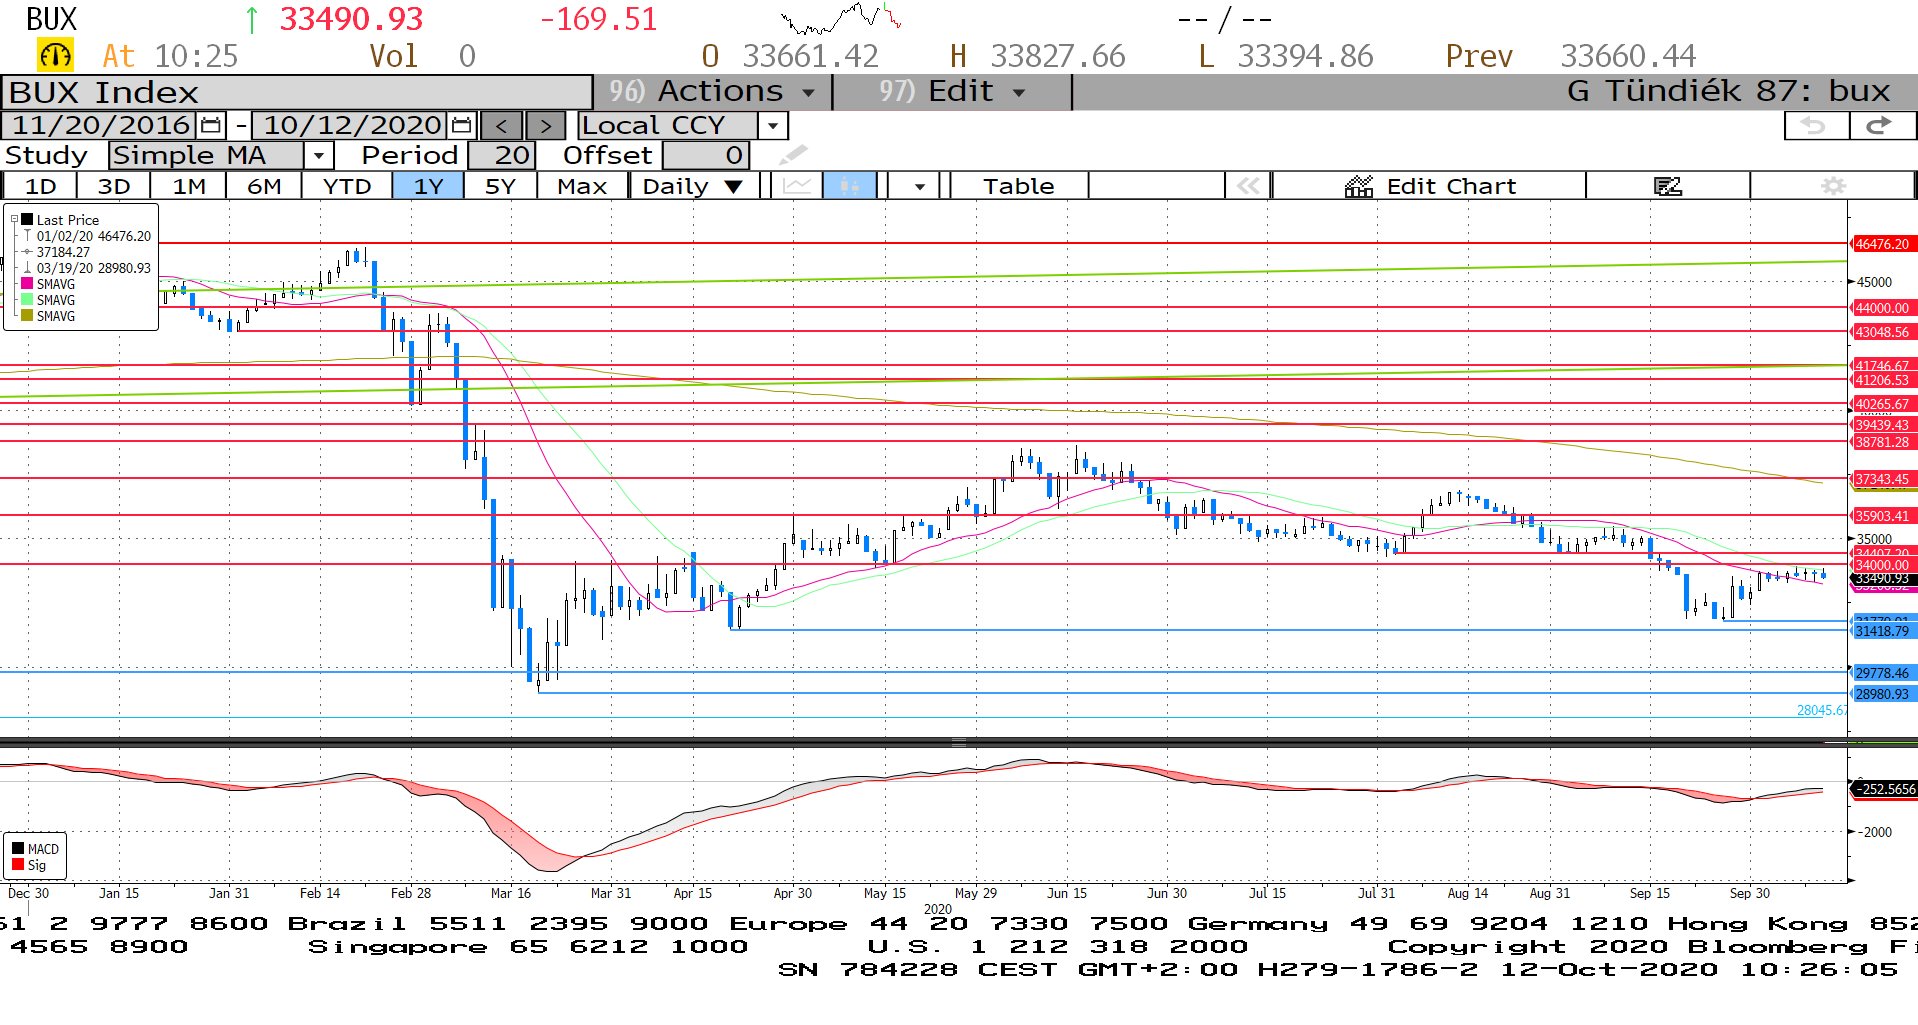1918x1025 pixels.
Task: Click the magenta SMAVG legend swatch
Action: coord(27,284)
